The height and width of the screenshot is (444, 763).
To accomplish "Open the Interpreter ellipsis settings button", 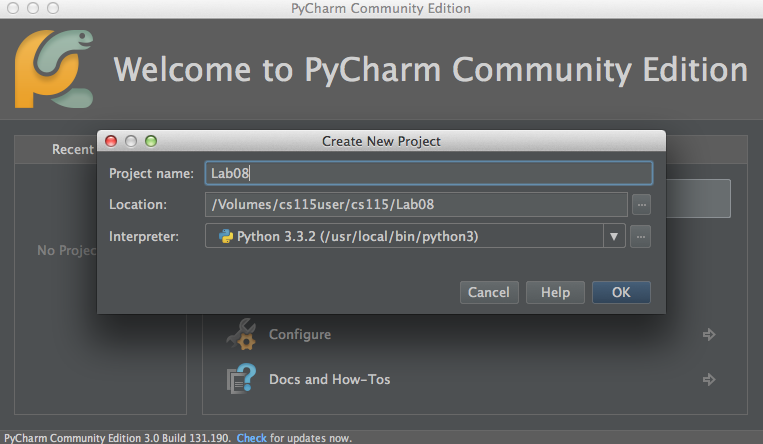I will pyautogui.click(x=641, y=237).
